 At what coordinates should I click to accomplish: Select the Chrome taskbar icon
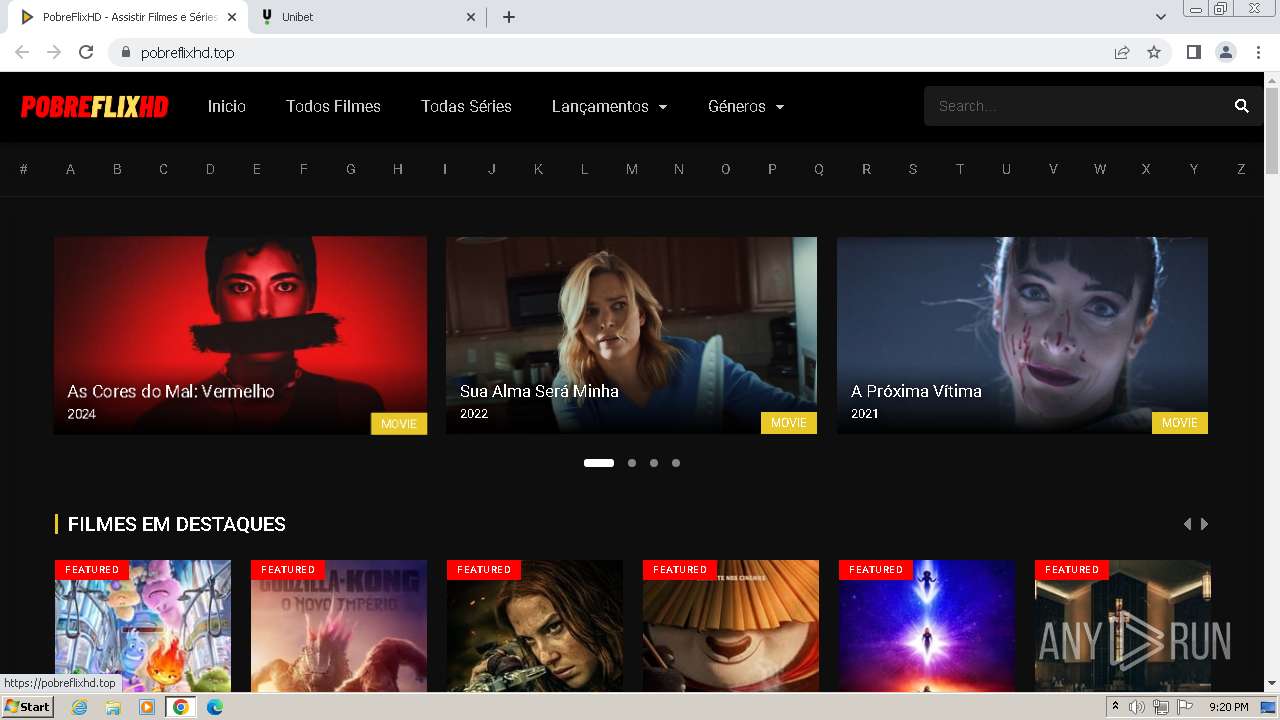pyautogui.click(x=180, y=707)
